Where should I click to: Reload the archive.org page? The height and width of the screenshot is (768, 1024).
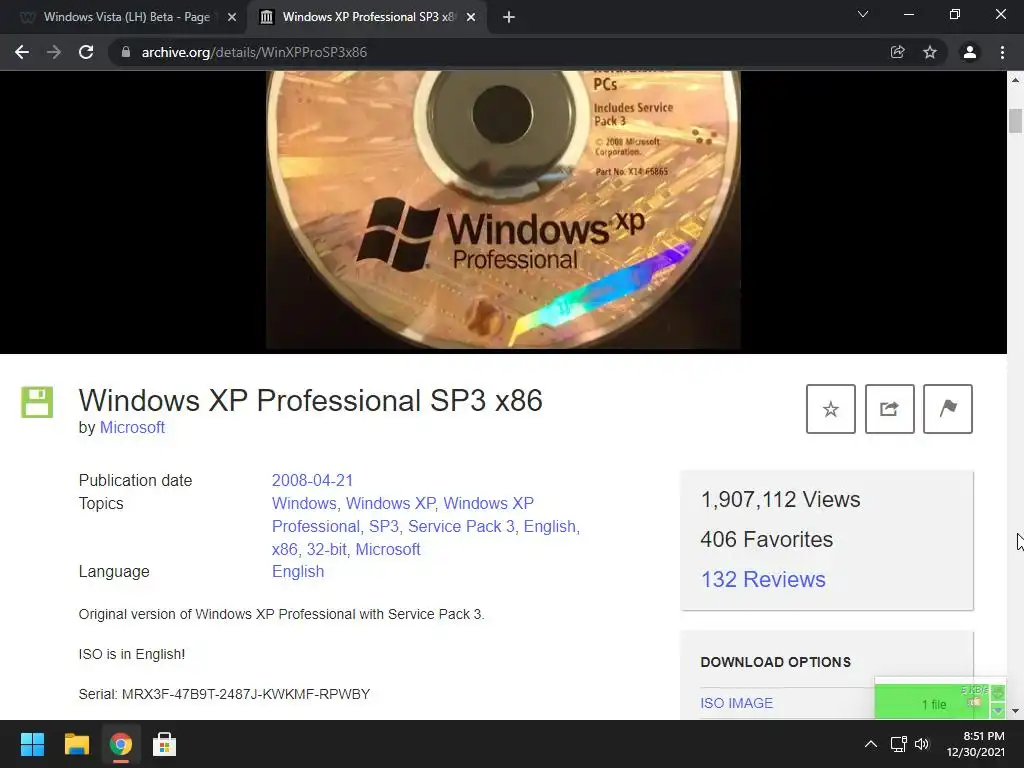[x=86, y=52]
